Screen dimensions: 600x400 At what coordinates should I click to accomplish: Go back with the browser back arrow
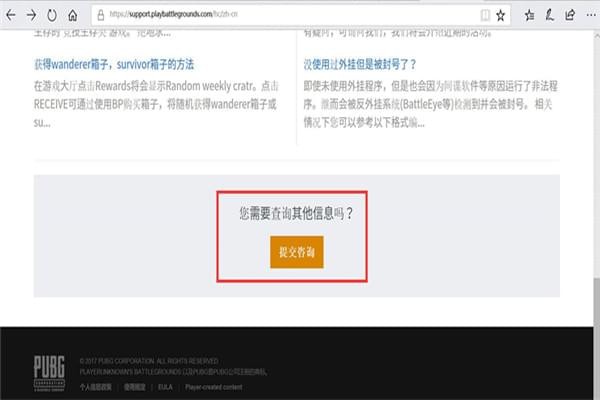(11, 15)
